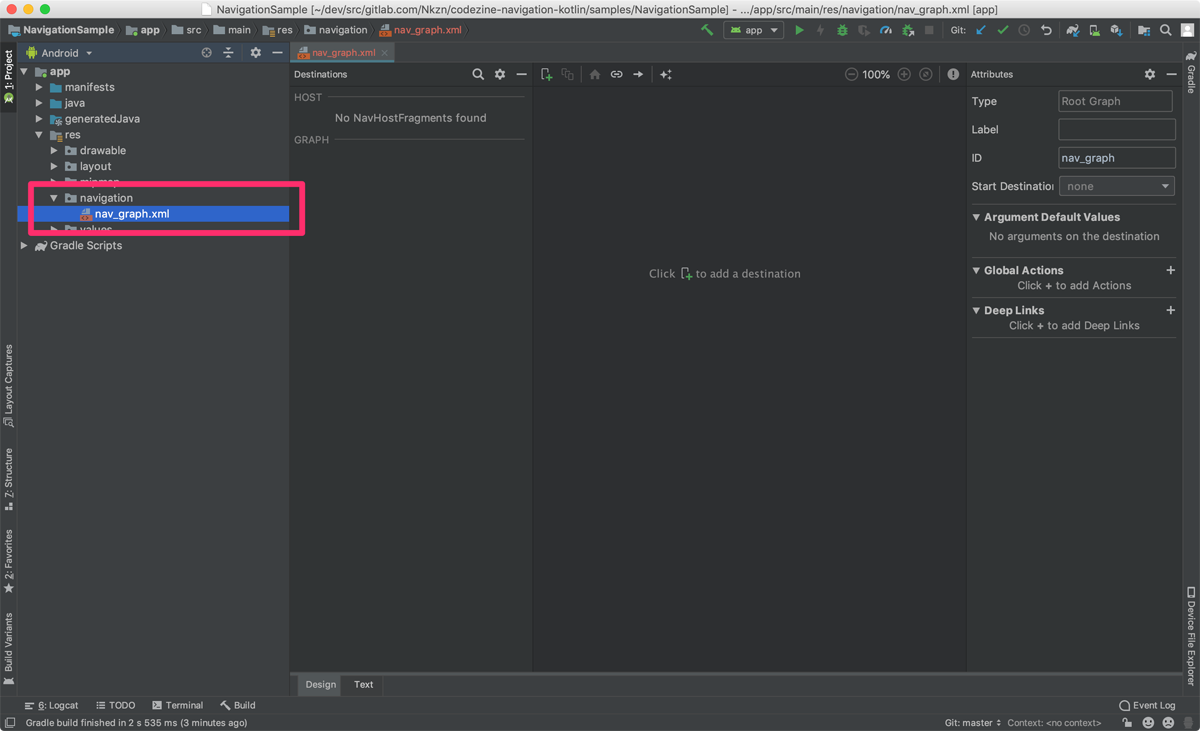Click the Add Deep Link chain icon
This screenshot has width=1200, height=731.
(616, 74)
